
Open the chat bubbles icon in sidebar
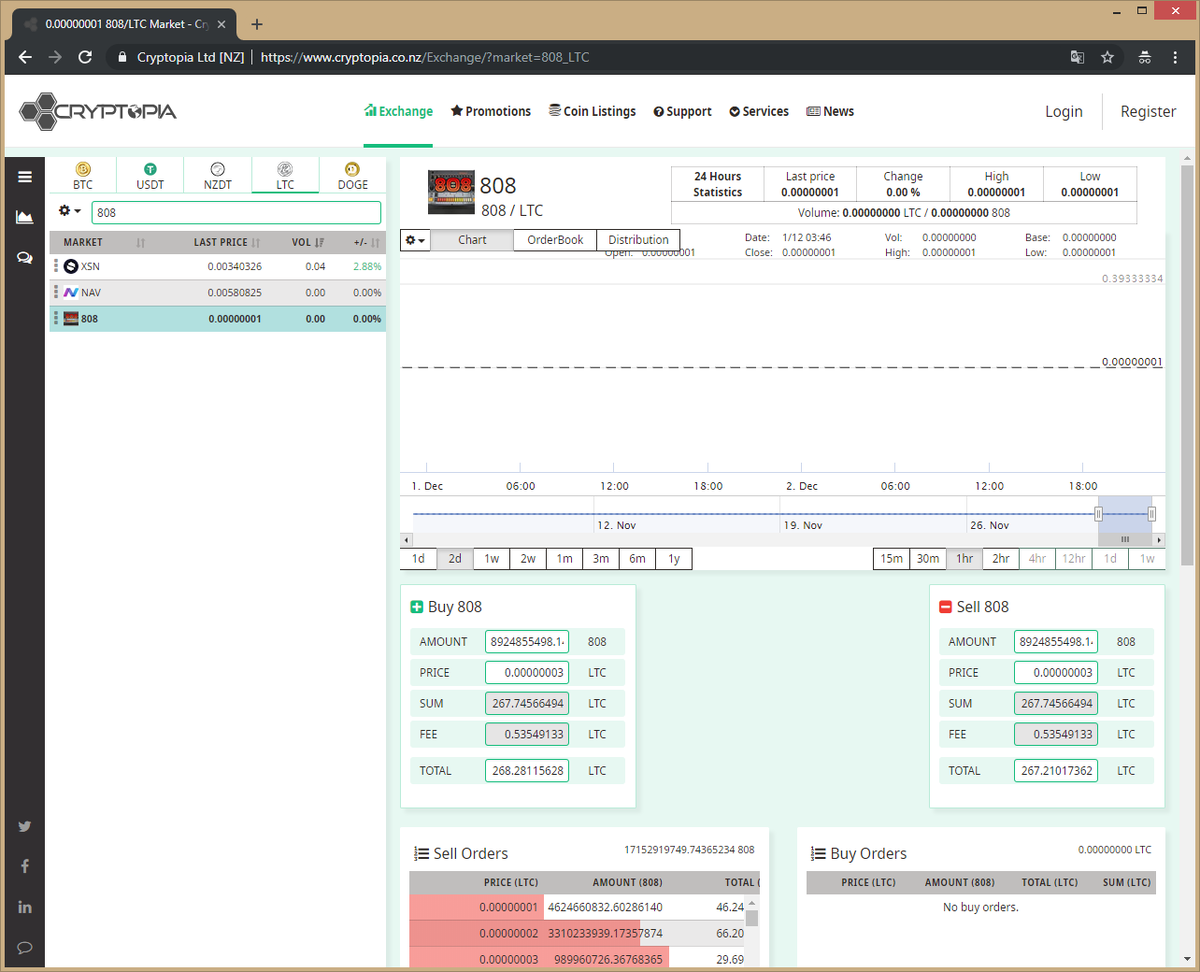[x=25, y=258]
